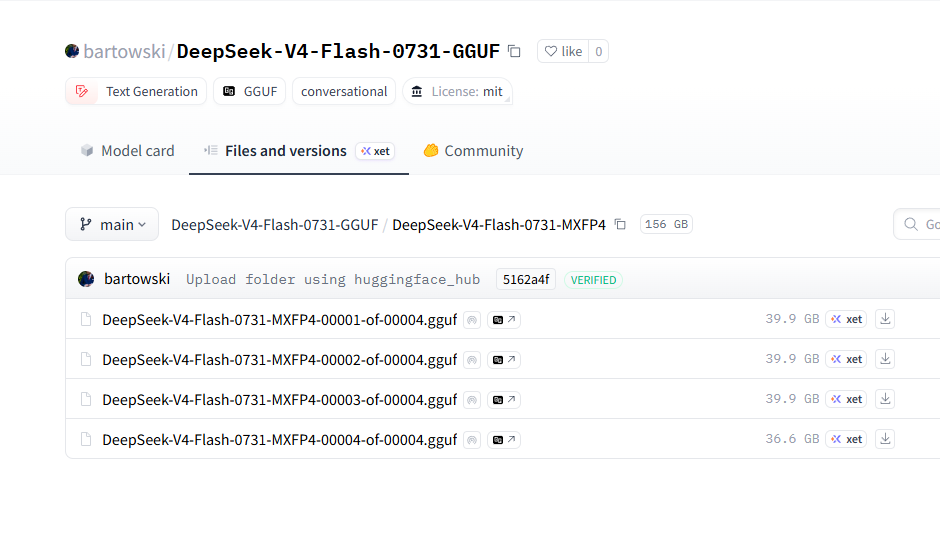This screenshot has height=538, width=940.
Task: Download the 00002-of-00004 gguf file
Action: pyautogui.click(x=885, y=359)
